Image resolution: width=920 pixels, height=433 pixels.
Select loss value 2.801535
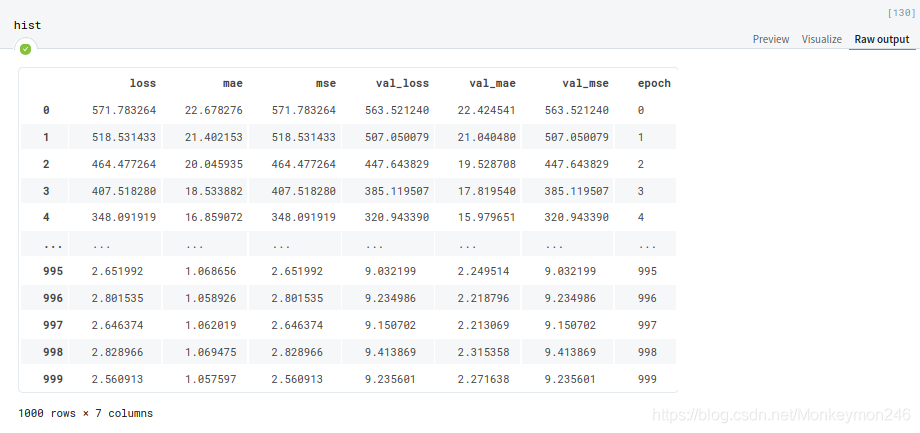coord(117,298)
